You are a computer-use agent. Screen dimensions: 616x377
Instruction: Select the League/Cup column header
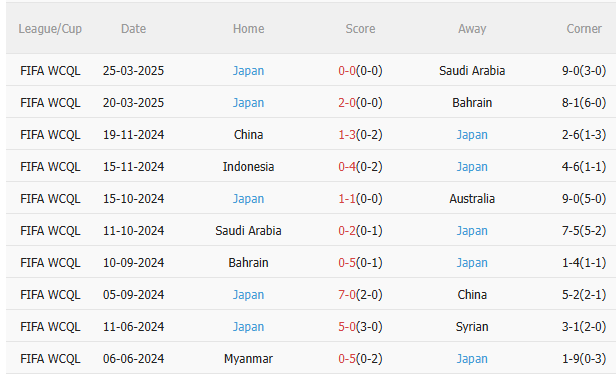pos(50,29)
